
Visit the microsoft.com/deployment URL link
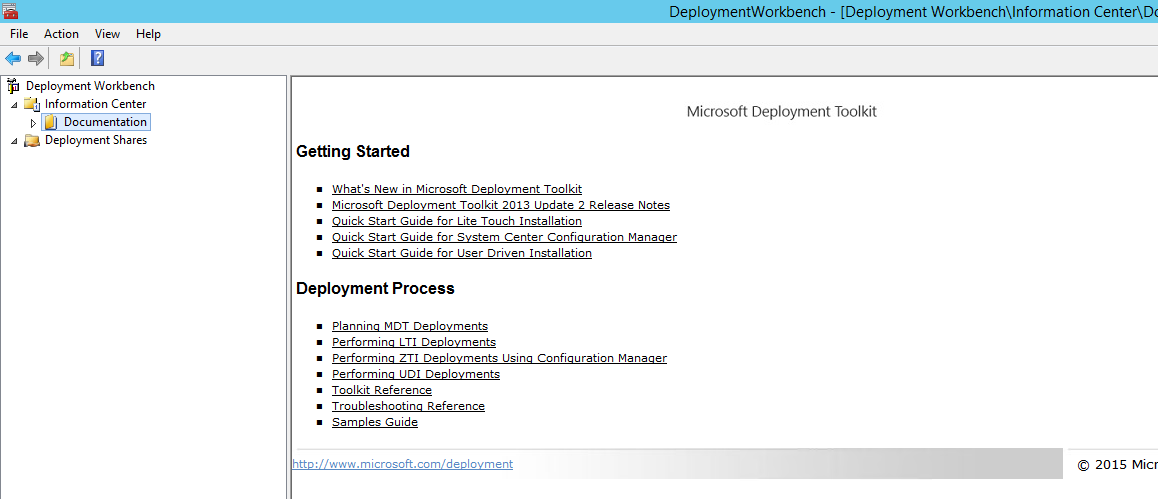pyautogui.click(x=402, y=464)
